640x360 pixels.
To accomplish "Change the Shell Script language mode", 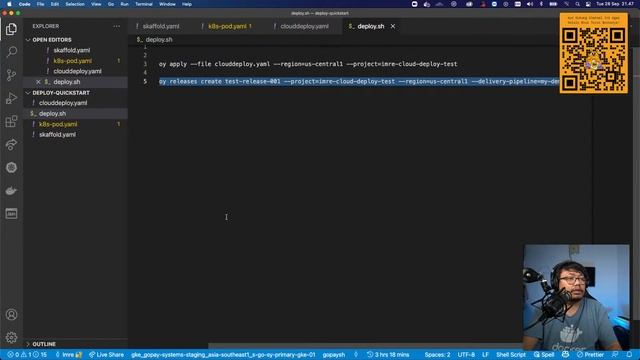I will [x=511, y=355].
